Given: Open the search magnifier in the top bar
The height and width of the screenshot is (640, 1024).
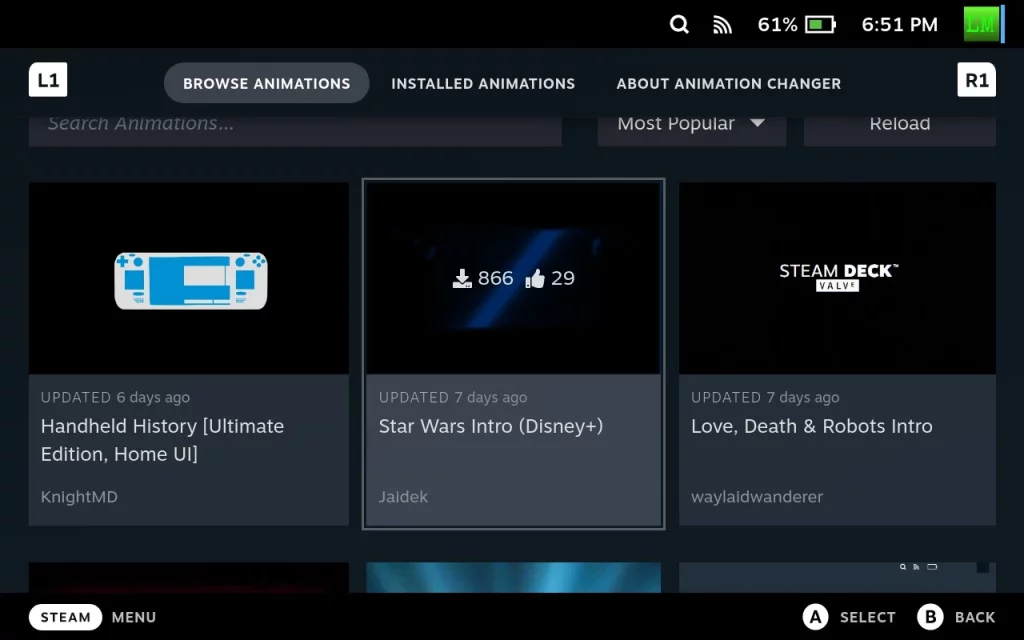Looking at the screenshot, I should click(x=679, y=25).
